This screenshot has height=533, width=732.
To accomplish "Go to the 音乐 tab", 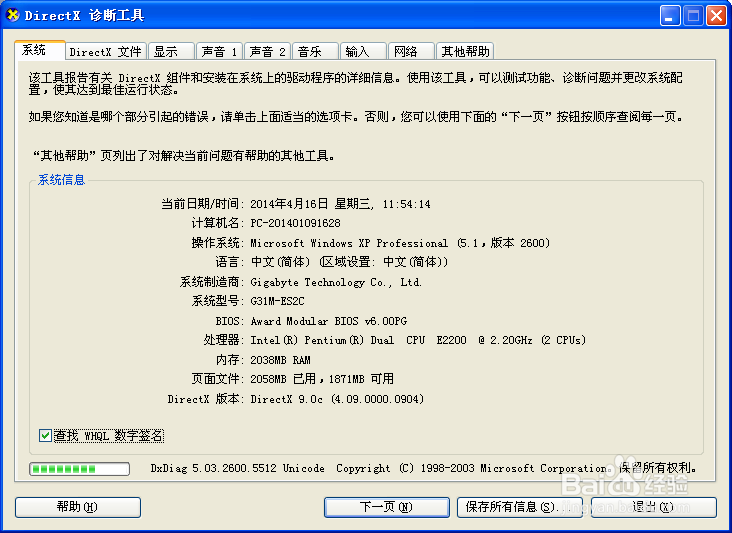I will 316,51.
